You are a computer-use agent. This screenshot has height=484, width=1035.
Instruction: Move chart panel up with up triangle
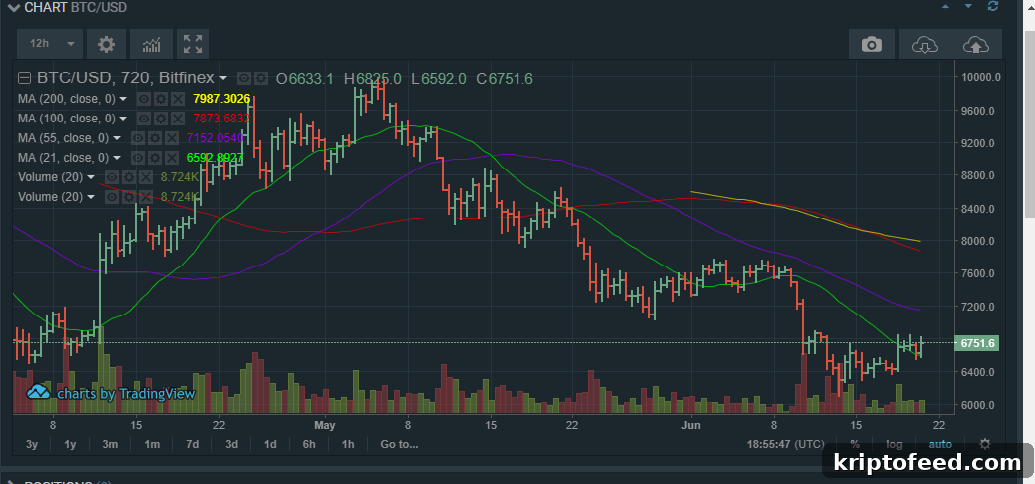pyautogui.click(x=947, y=7)
